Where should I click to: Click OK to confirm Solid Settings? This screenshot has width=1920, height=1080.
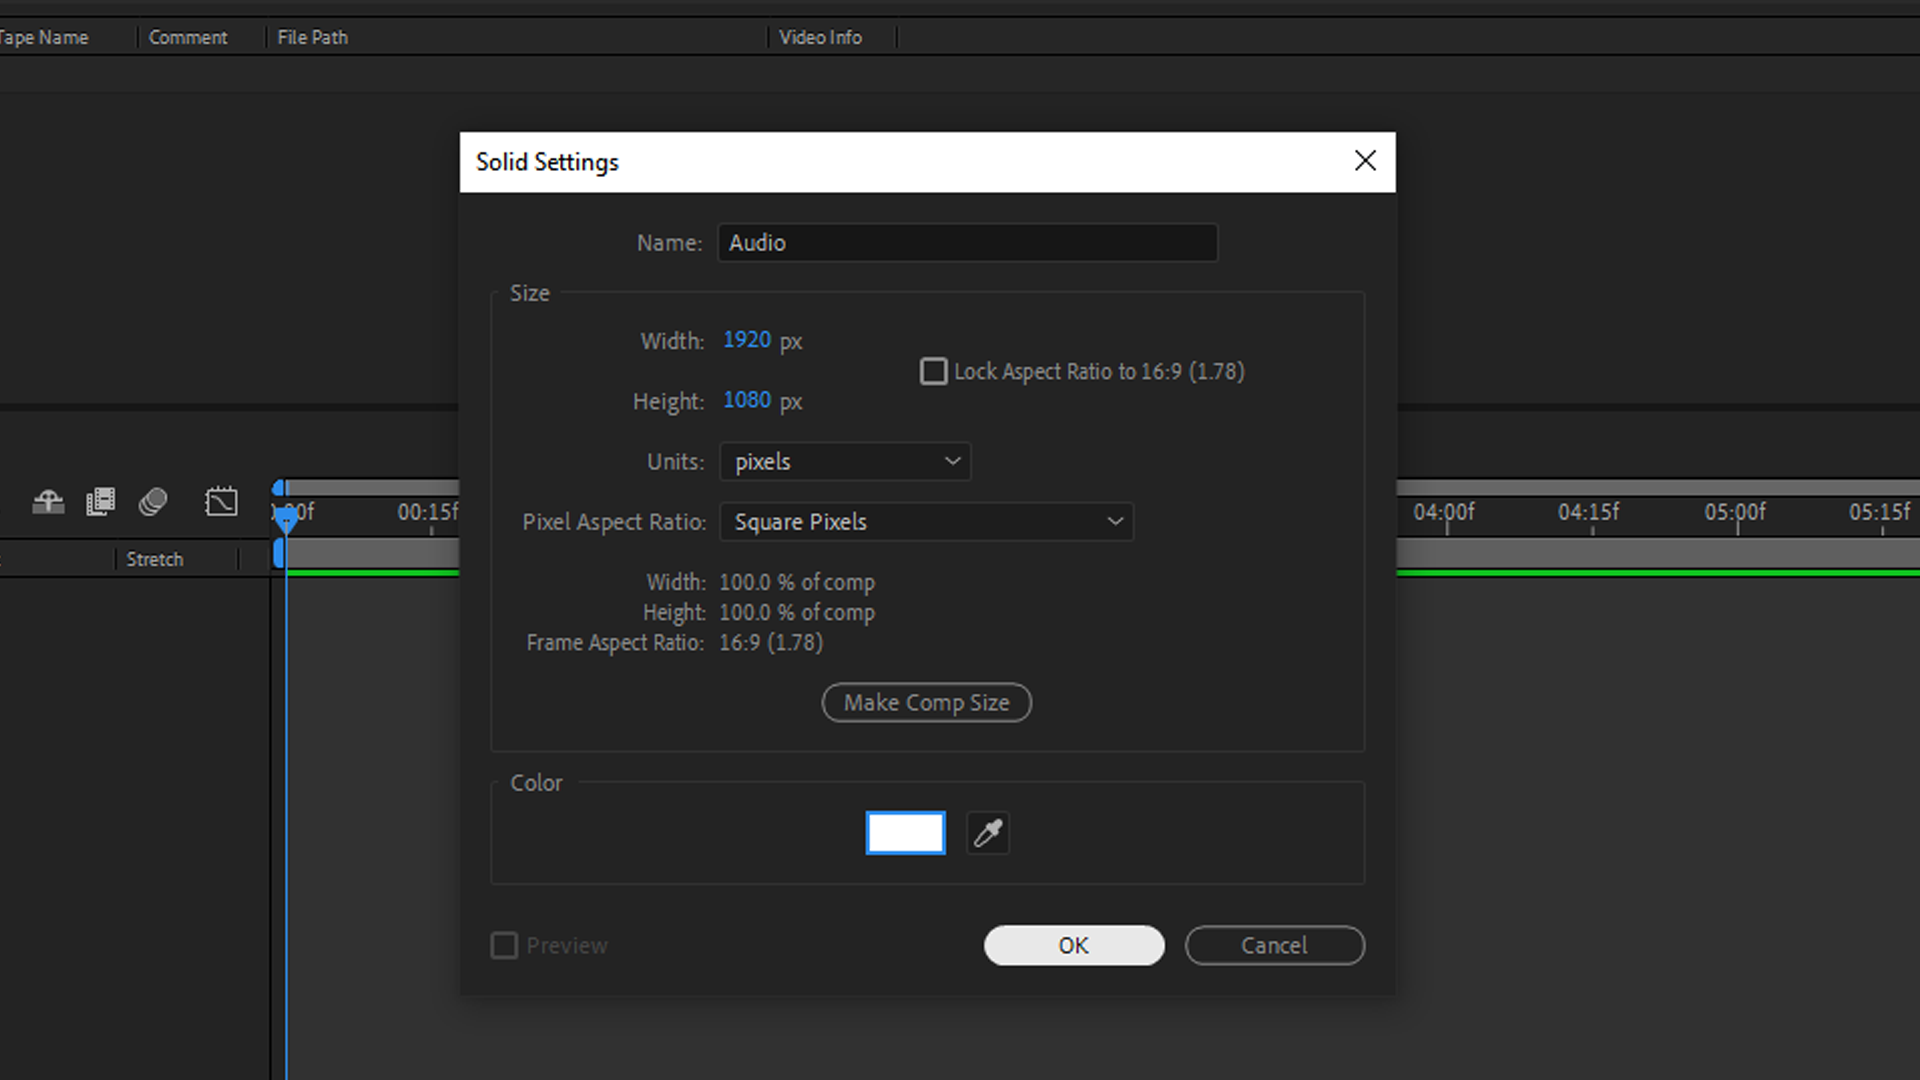(x=1073, y=944)
